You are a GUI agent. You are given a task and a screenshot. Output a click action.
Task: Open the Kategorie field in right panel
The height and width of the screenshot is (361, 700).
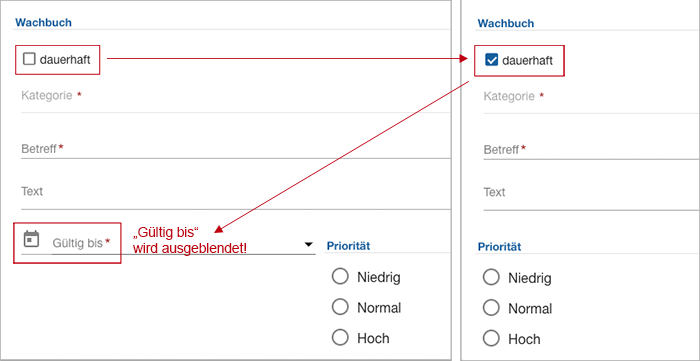tap(592, 99)
